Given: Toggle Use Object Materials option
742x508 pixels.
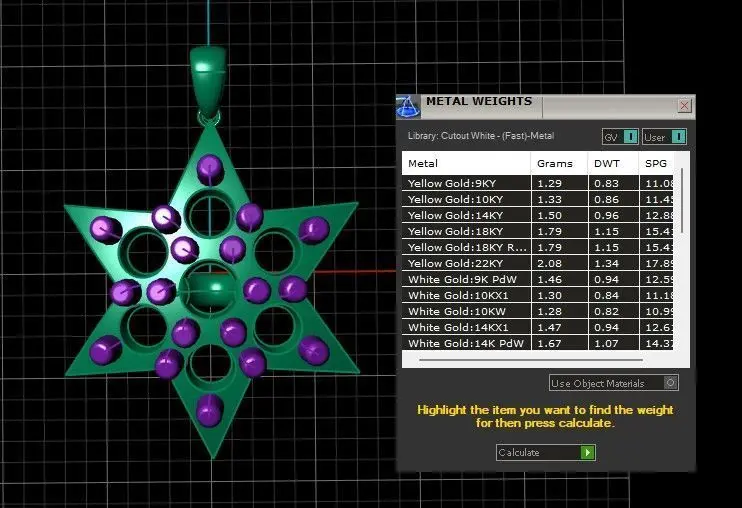Looking at the screenshot, I should [x=614, y=383].
